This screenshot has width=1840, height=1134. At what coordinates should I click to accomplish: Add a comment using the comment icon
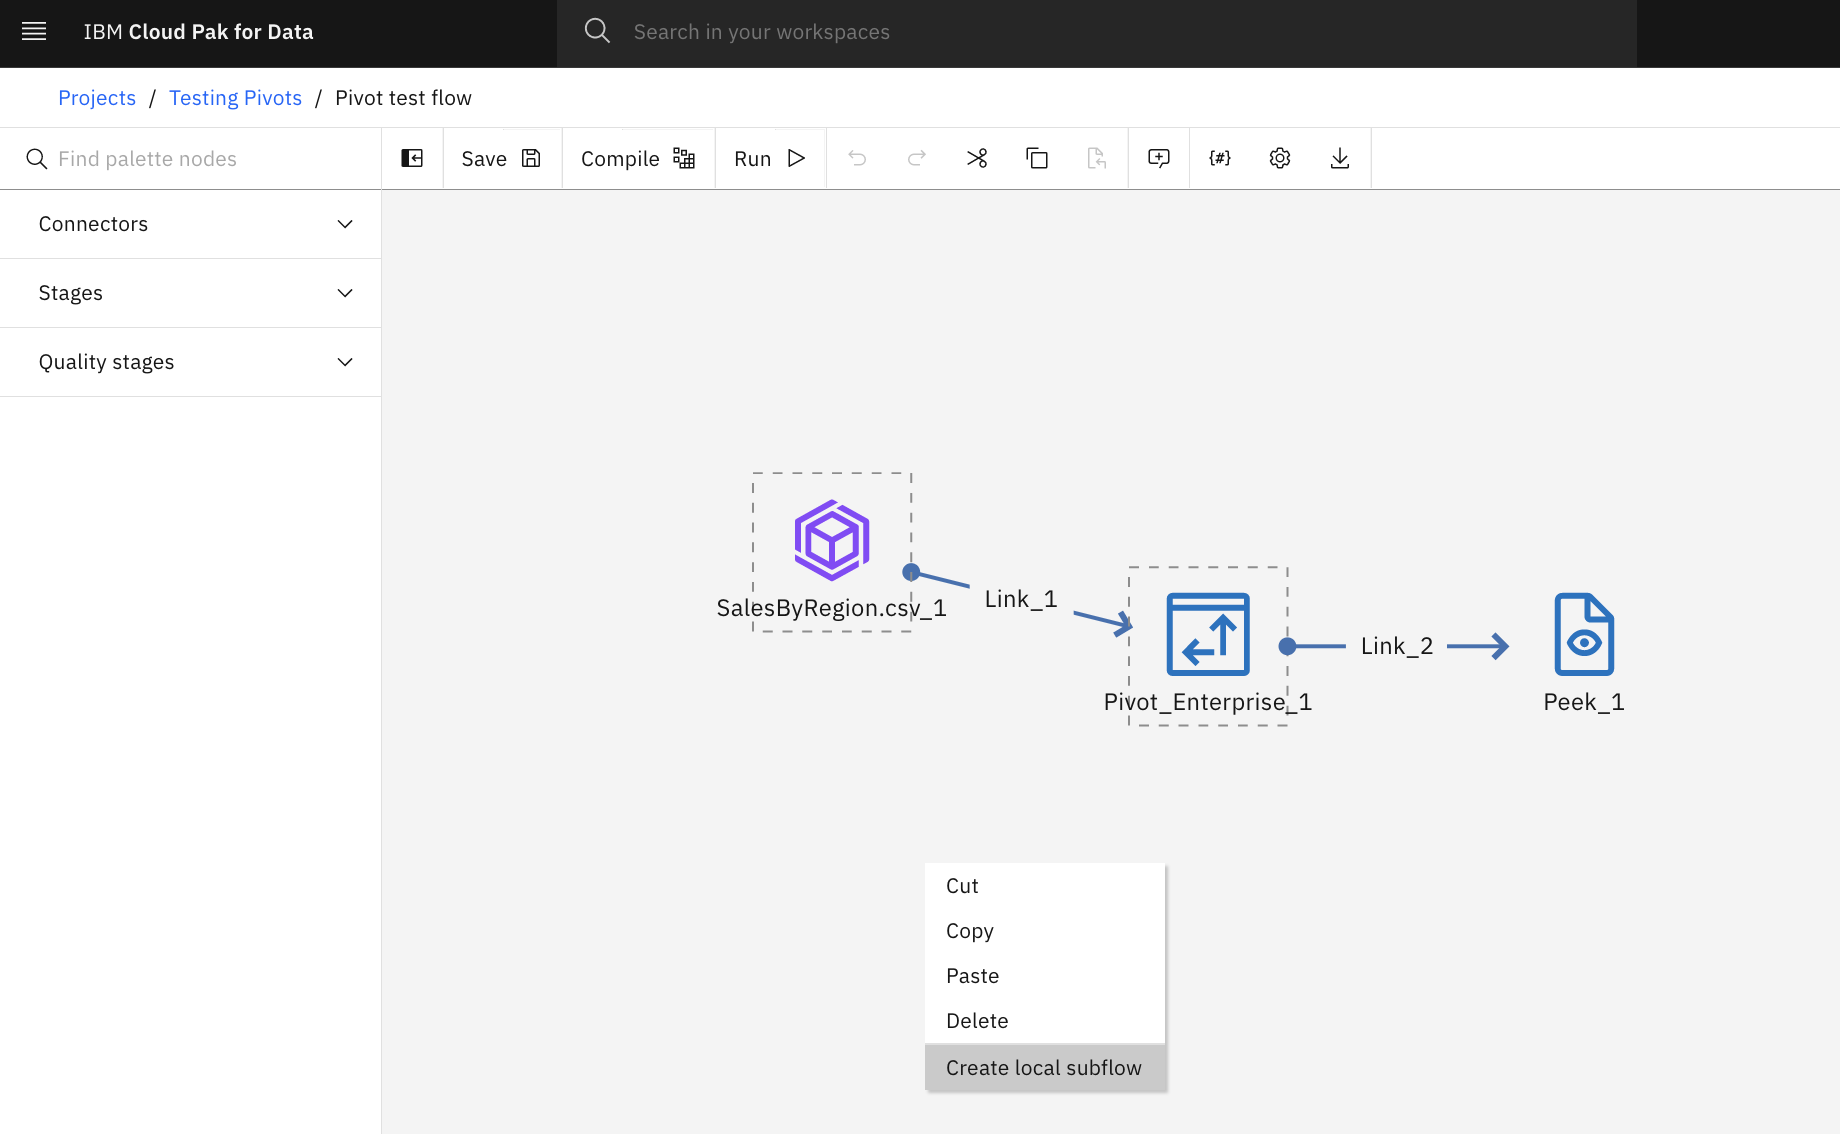tap(1159, 158)
